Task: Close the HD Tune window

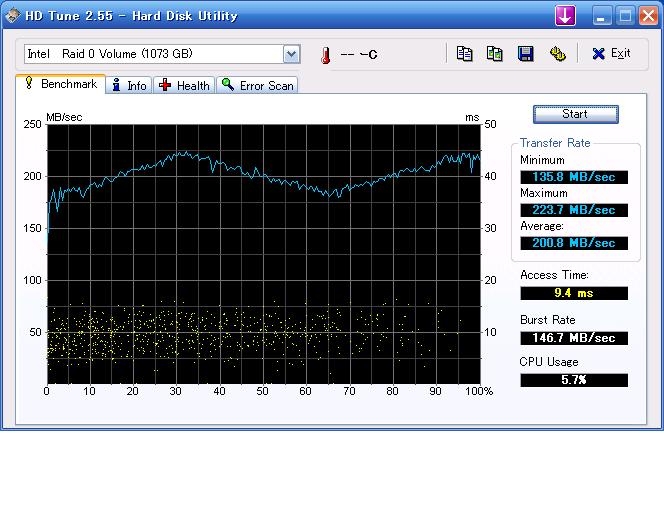Action: [648, 16]
